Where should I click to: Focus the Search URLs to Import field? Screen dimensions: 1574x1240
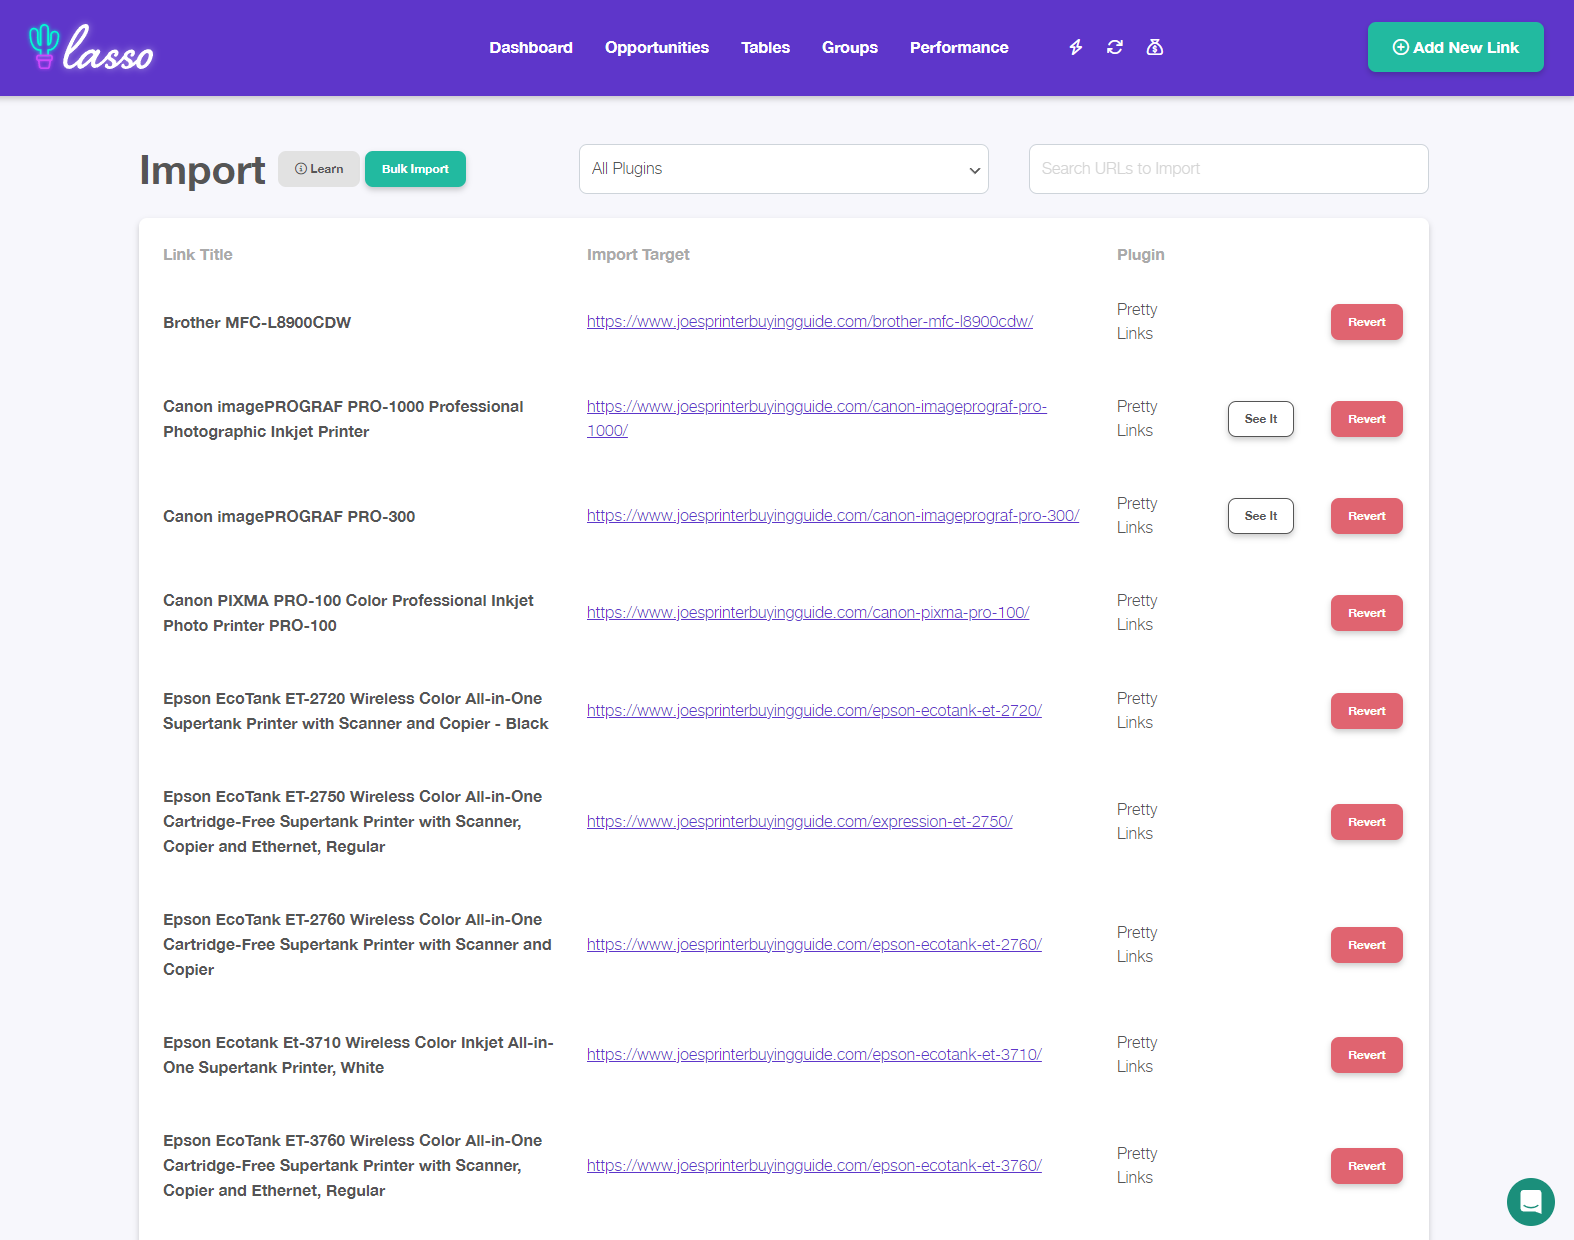1228,169
